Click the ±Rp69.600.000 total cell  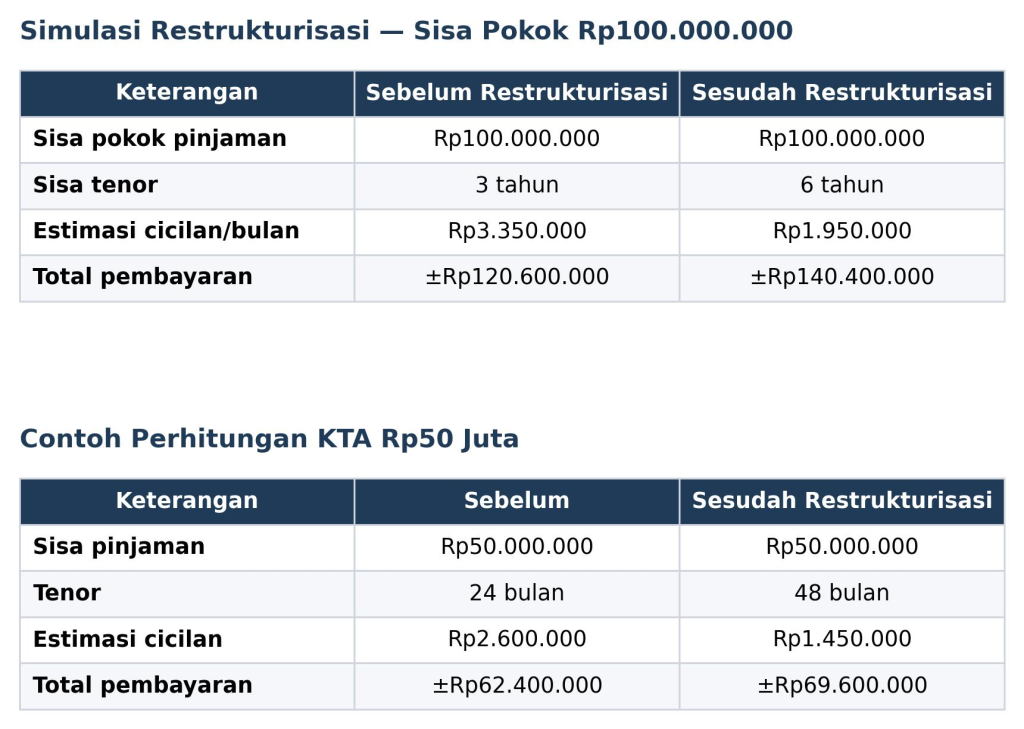(x=842, y=686)
